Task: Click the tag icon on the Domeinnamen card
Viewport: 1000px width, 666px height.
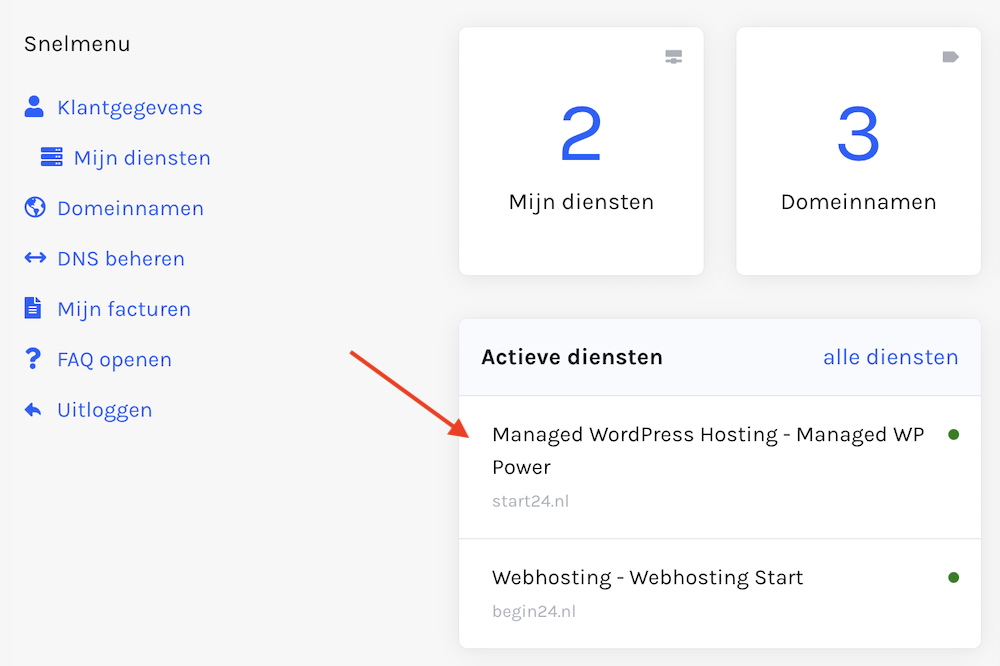Action: pyautogui.click(x=952, y=56)
